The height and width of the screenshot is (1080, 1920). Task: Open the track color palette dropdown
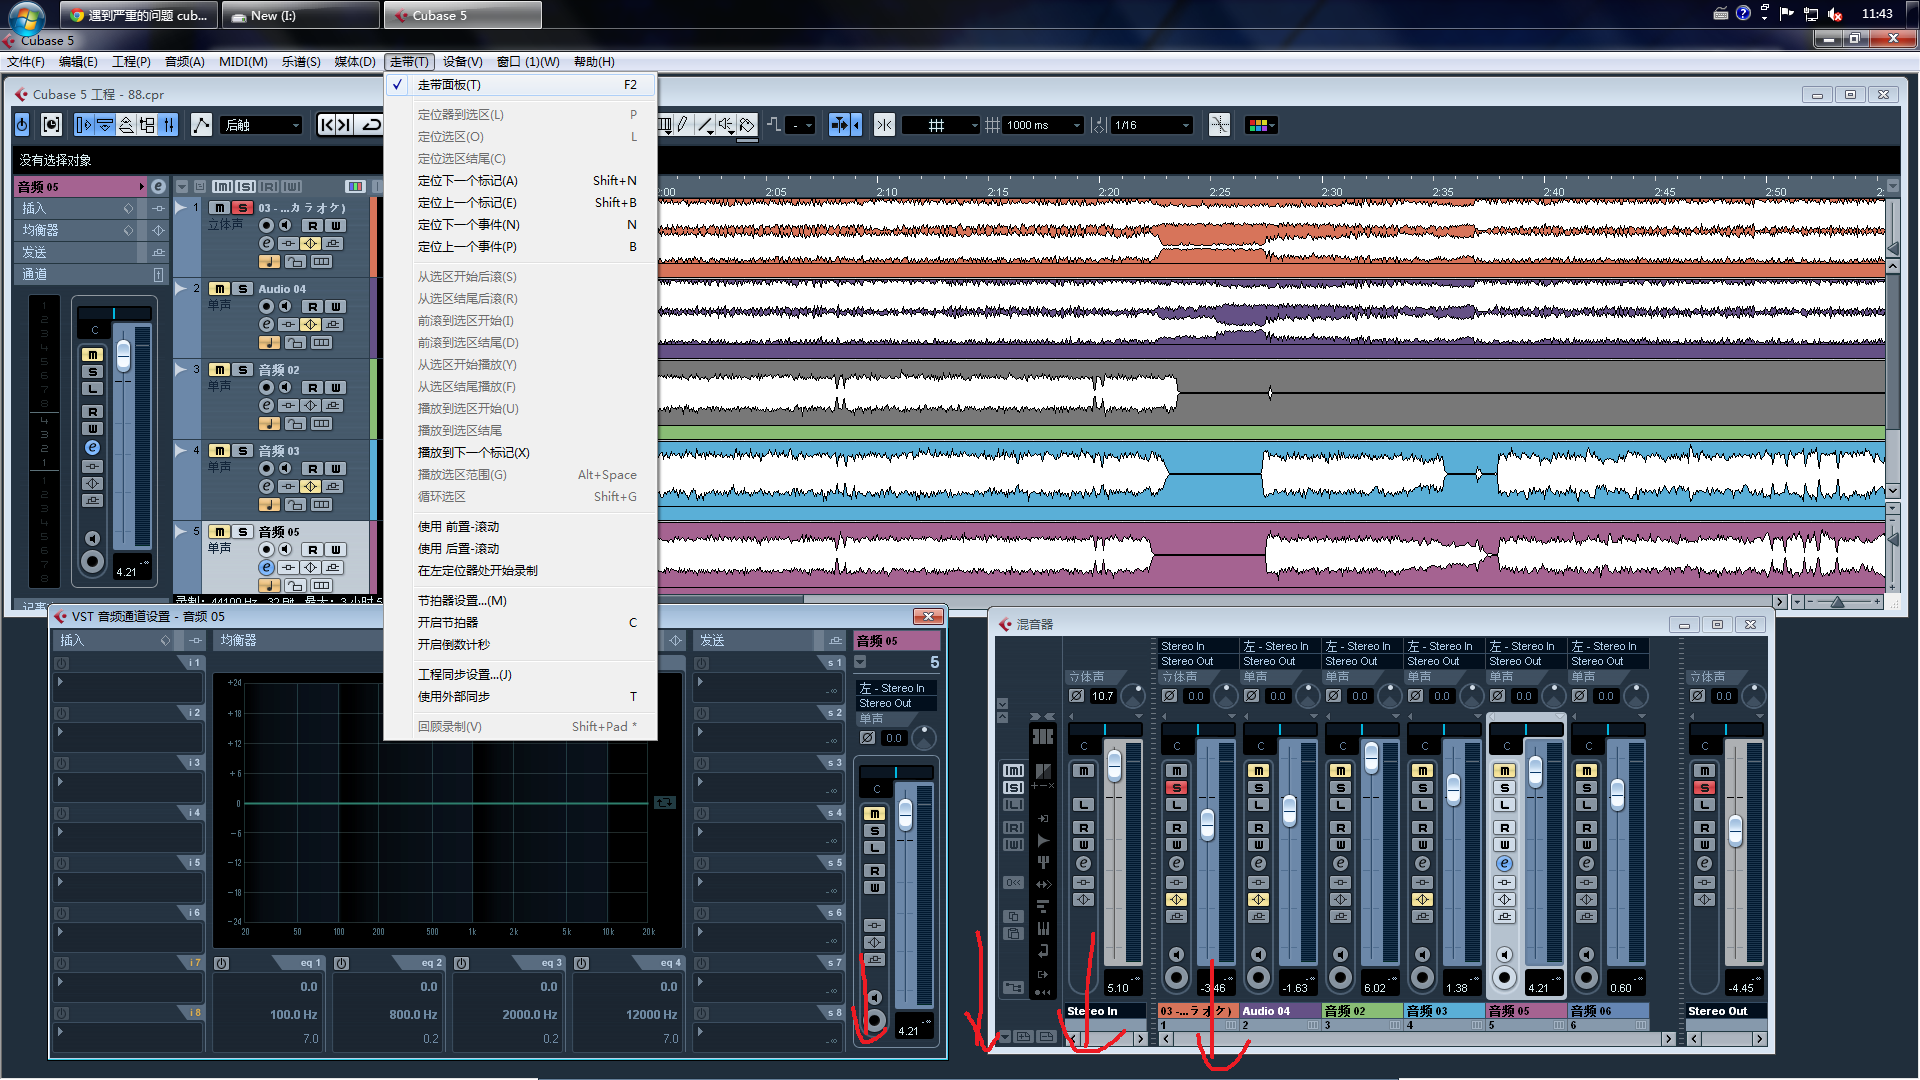(x=1262, y=125)
